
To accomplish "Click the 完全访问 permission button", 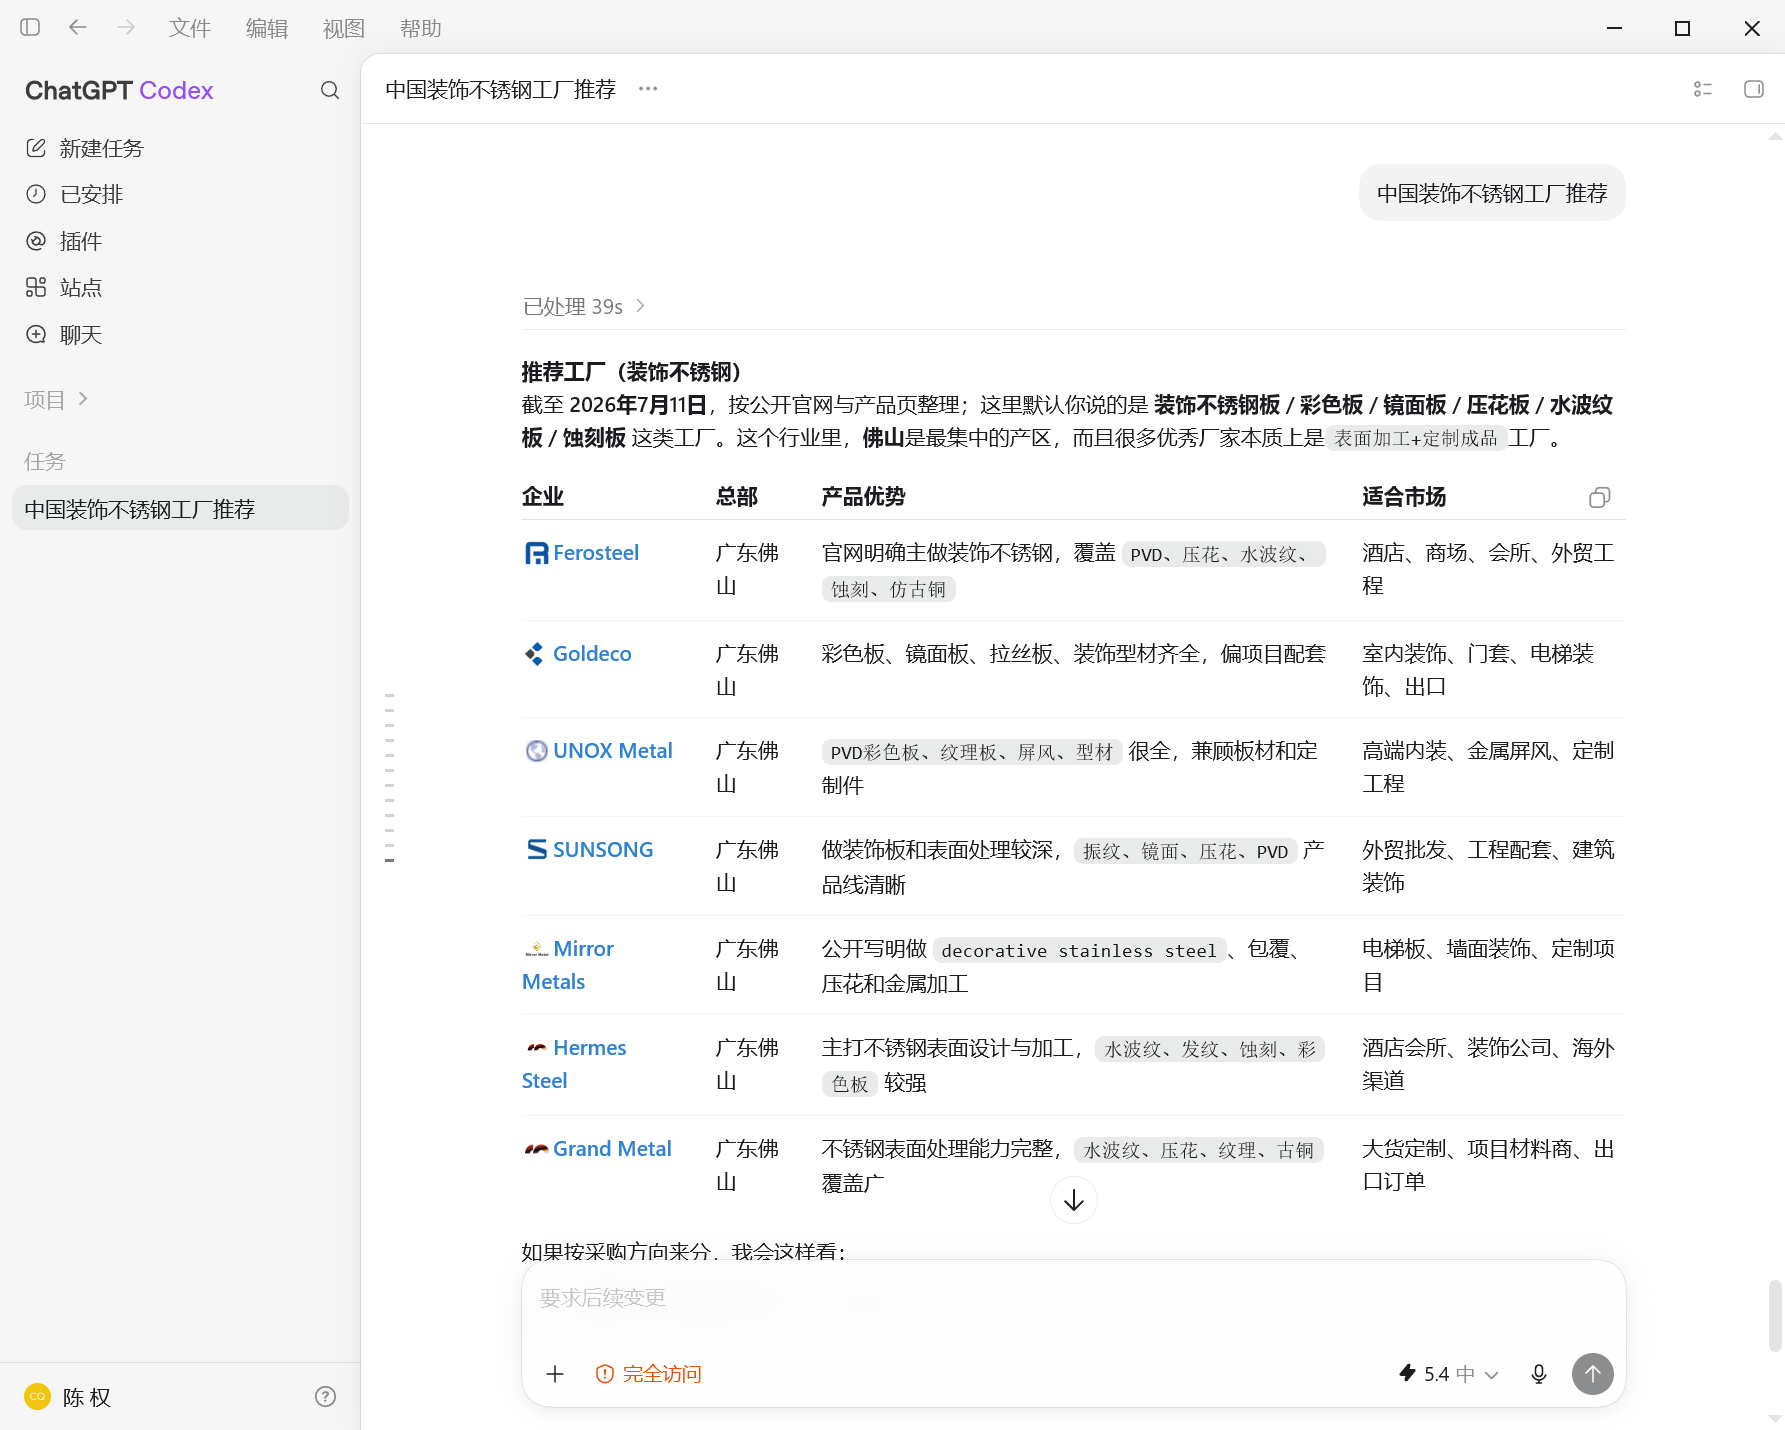I will pyautogui.click(x=648, y=1374).
